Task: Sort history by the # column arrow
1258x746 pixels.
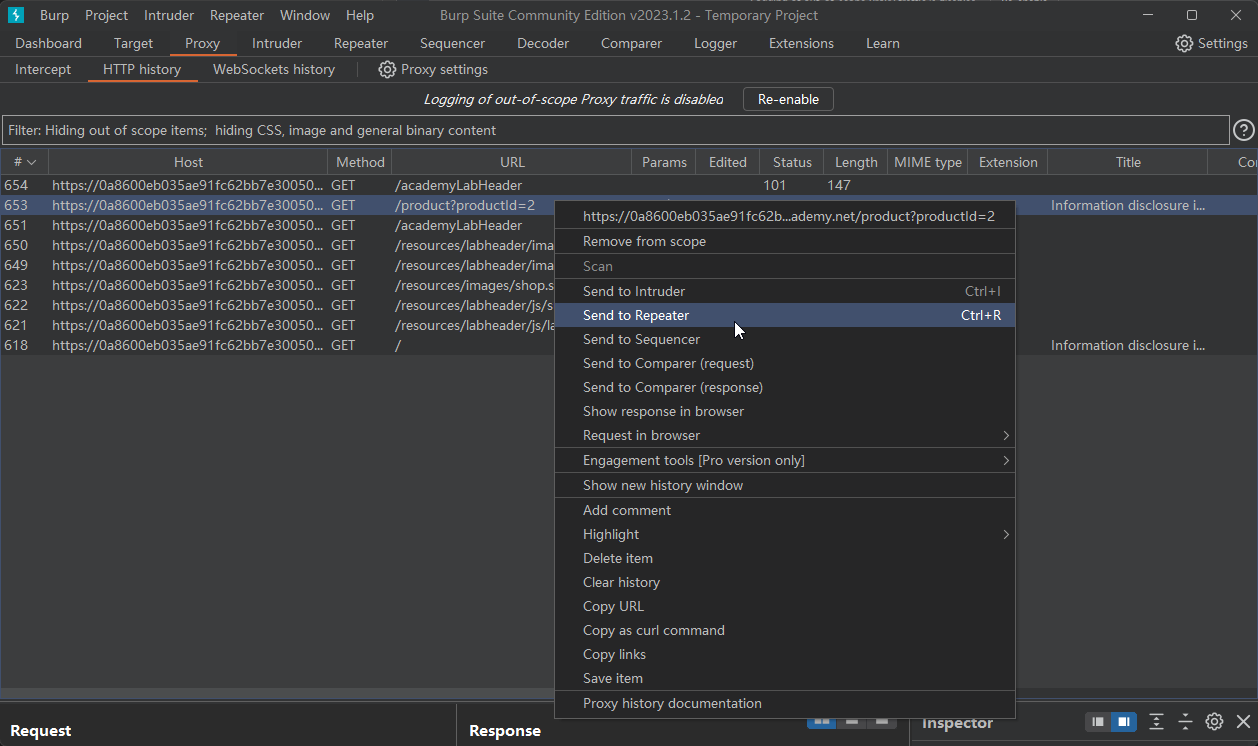Action: point(31,162)
